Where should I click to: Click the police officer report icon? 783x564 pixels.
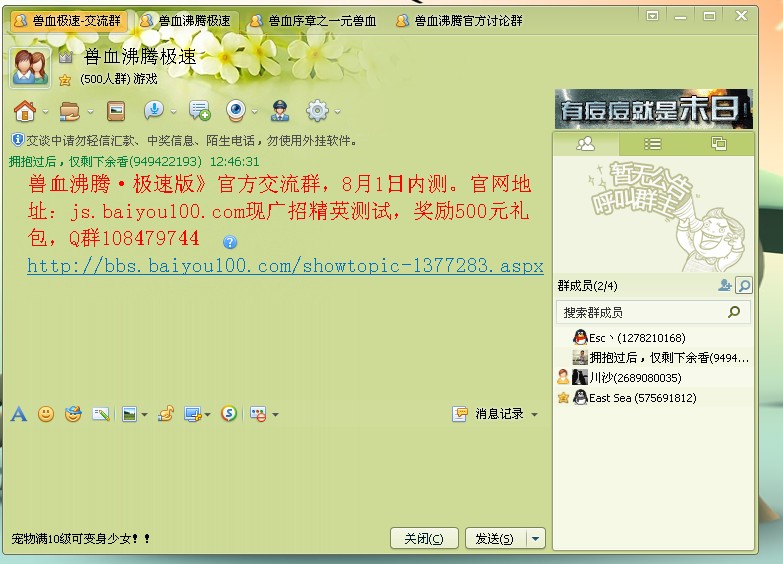click(280, 111)
